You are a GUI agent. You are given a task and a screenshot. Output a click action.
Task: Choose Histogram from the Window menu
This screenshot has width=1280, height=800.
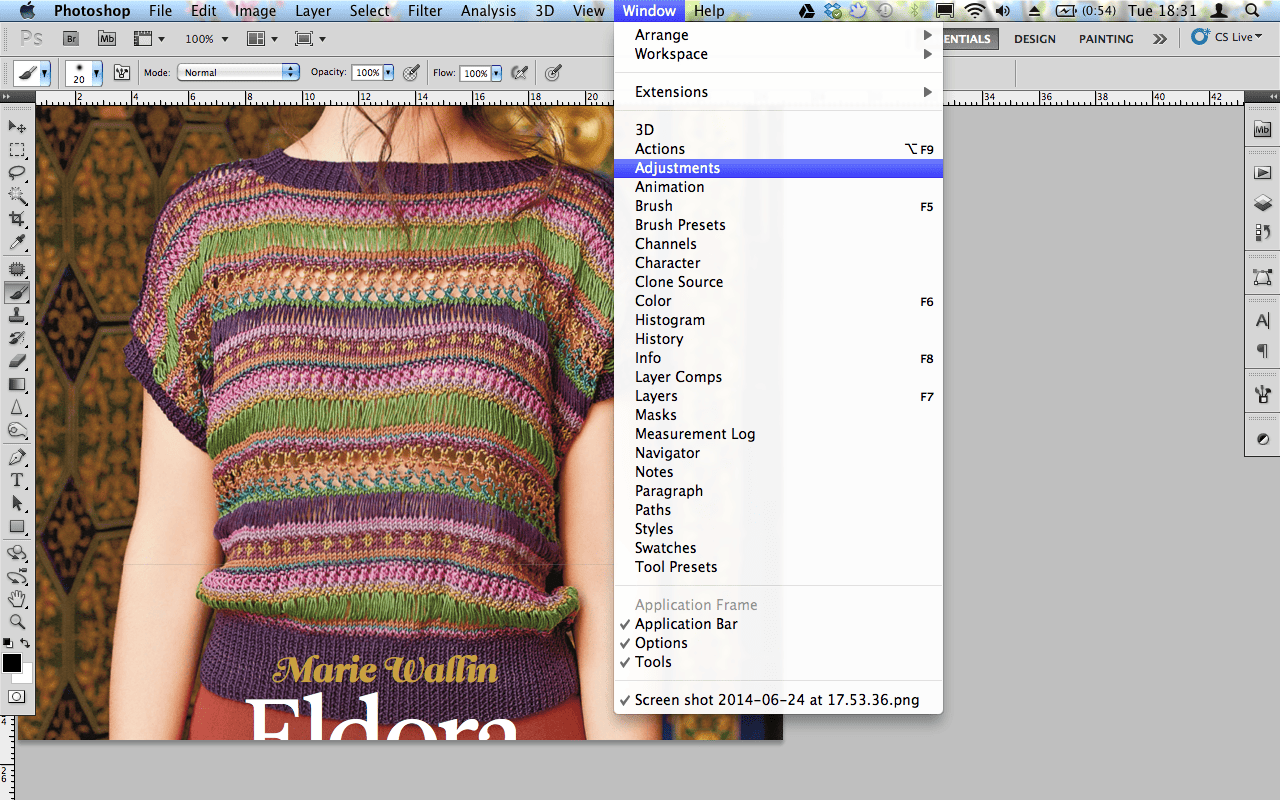[x=778, y=320]
